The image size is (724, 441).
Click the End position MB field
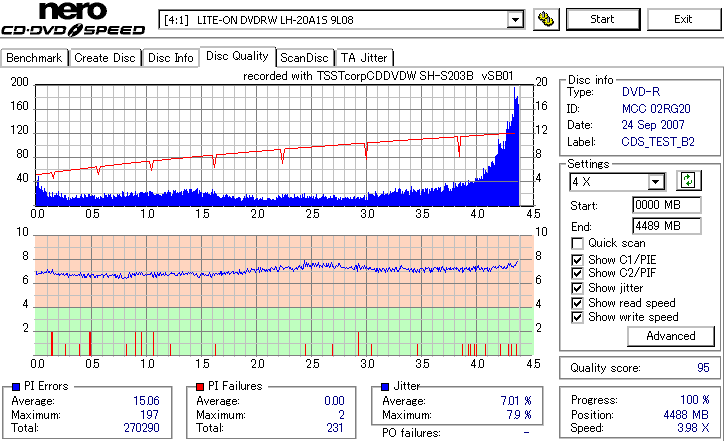tap(666, 226)
